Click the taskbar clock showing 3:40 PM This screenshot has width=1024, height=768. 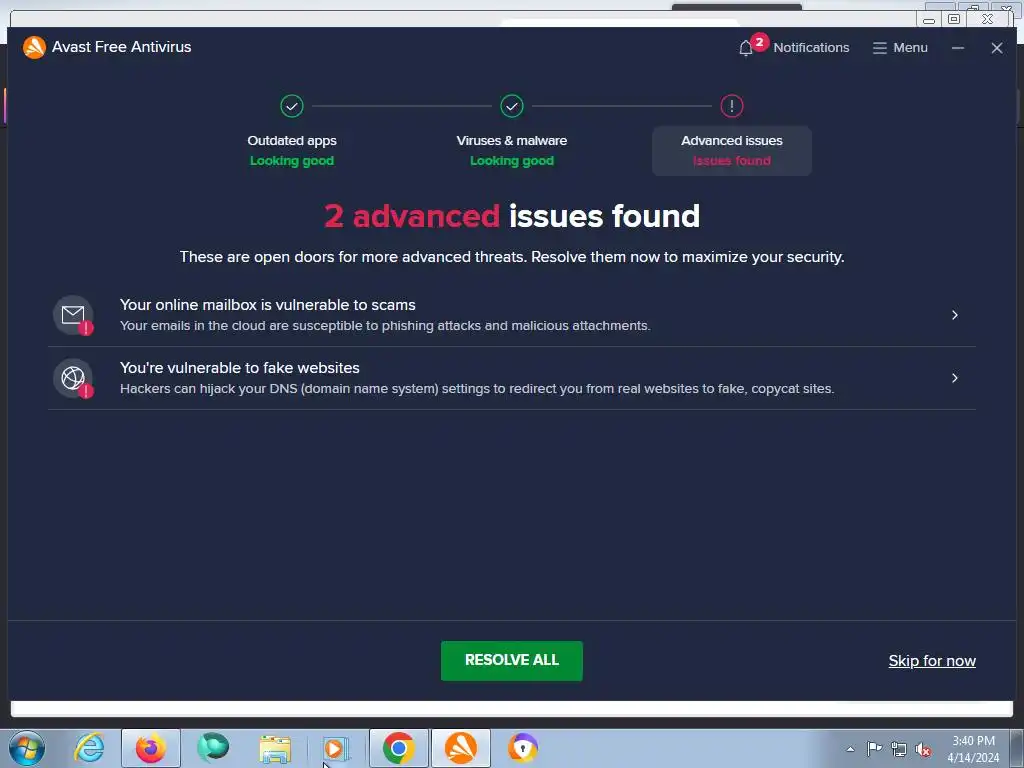pos(973,749)
